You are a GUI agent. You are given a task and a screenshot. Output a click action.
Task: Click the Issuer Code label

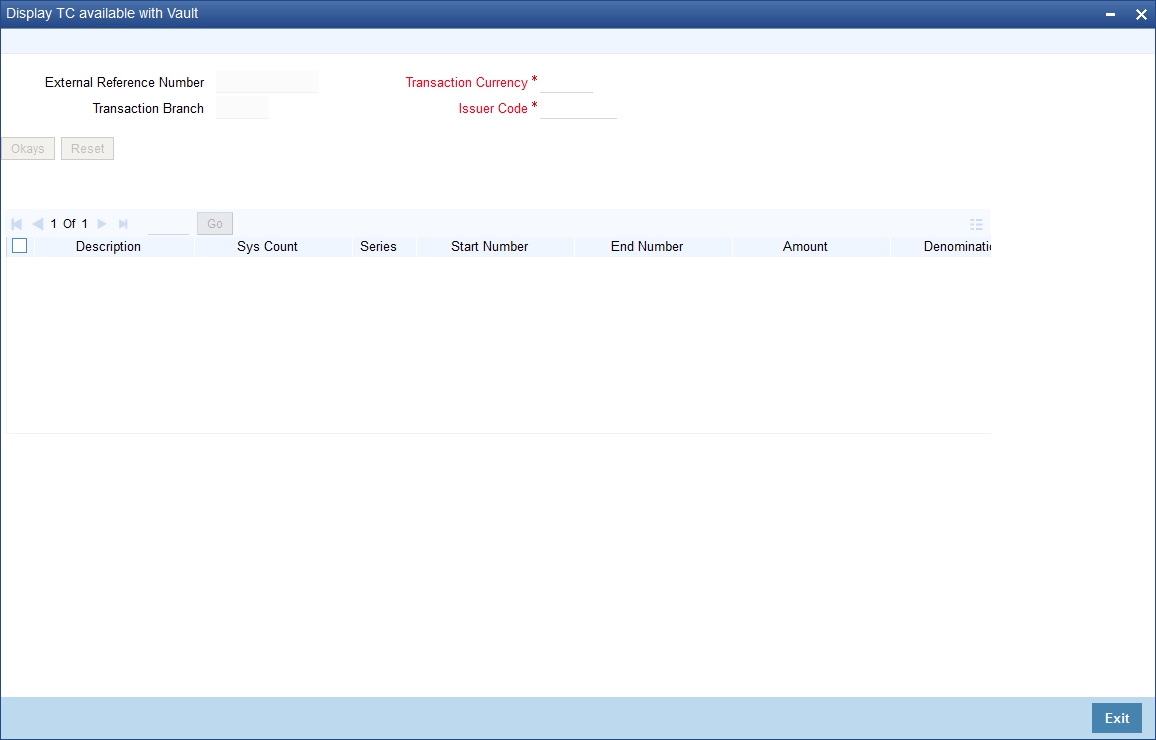493,108
